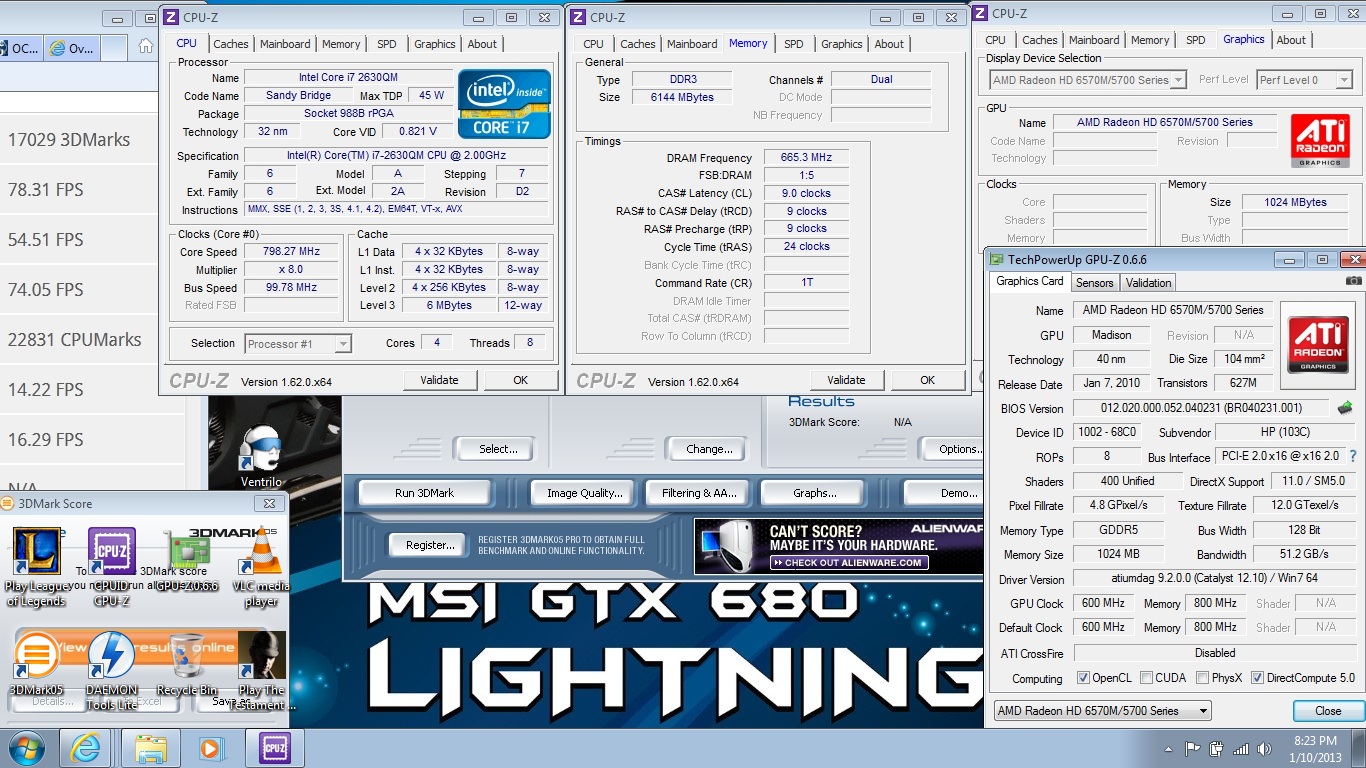Click the Select... button in 3DMark05

pyautogui.click(x=498, y=449)
